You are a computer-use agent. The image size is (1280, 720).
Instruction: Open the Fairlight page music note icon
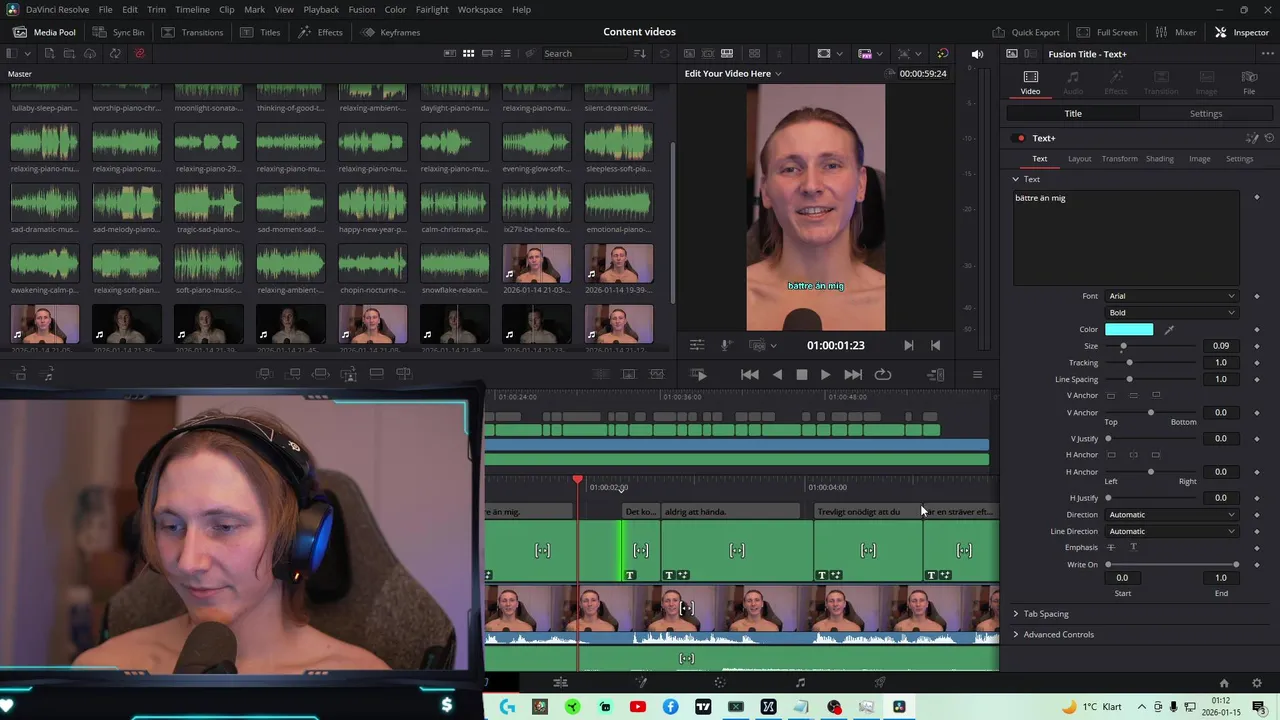(800, 683)
